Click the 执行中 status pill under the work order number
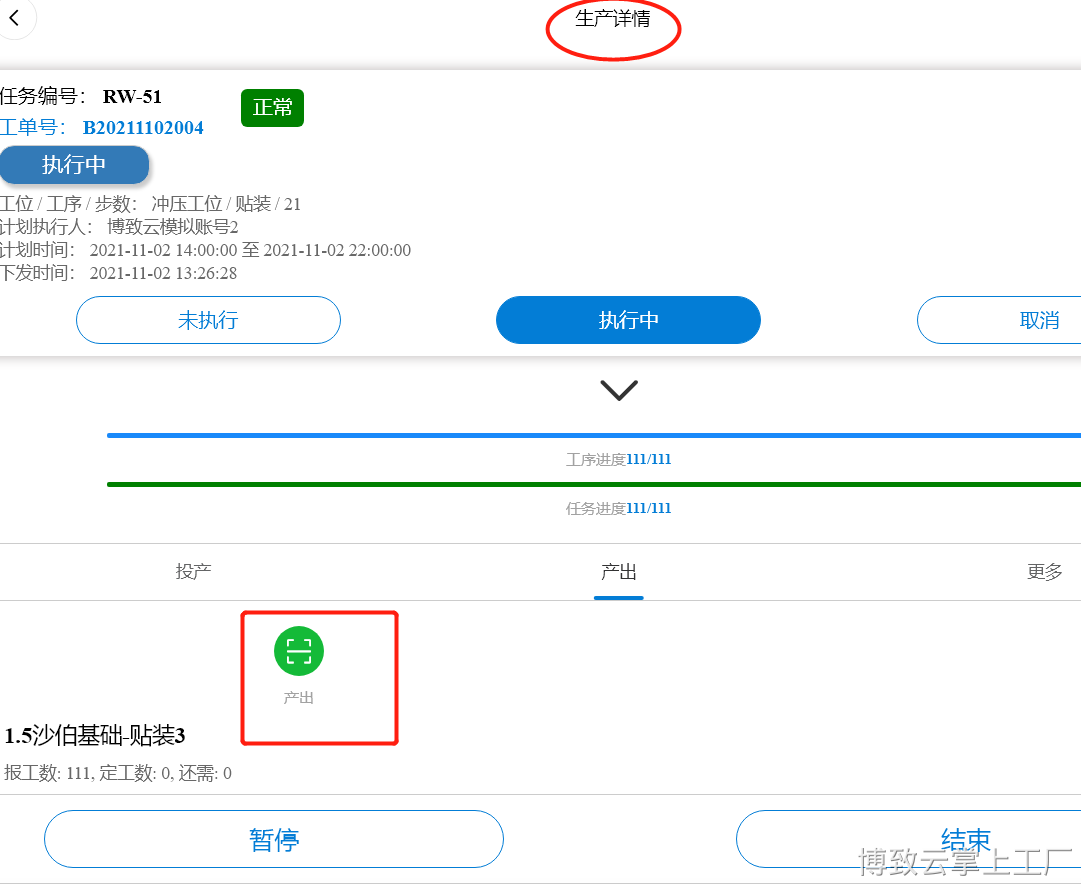1081x885 pixels. click(x=74, y=165)
